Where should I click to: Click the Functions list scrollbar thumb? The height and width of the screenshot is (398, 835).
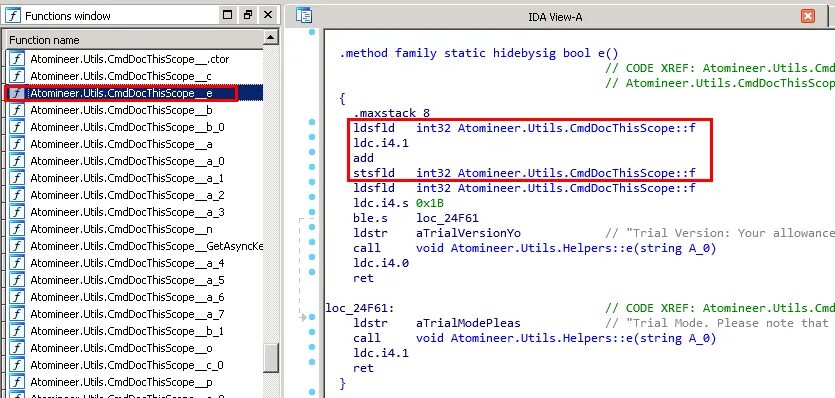click(x=271, y=358)
